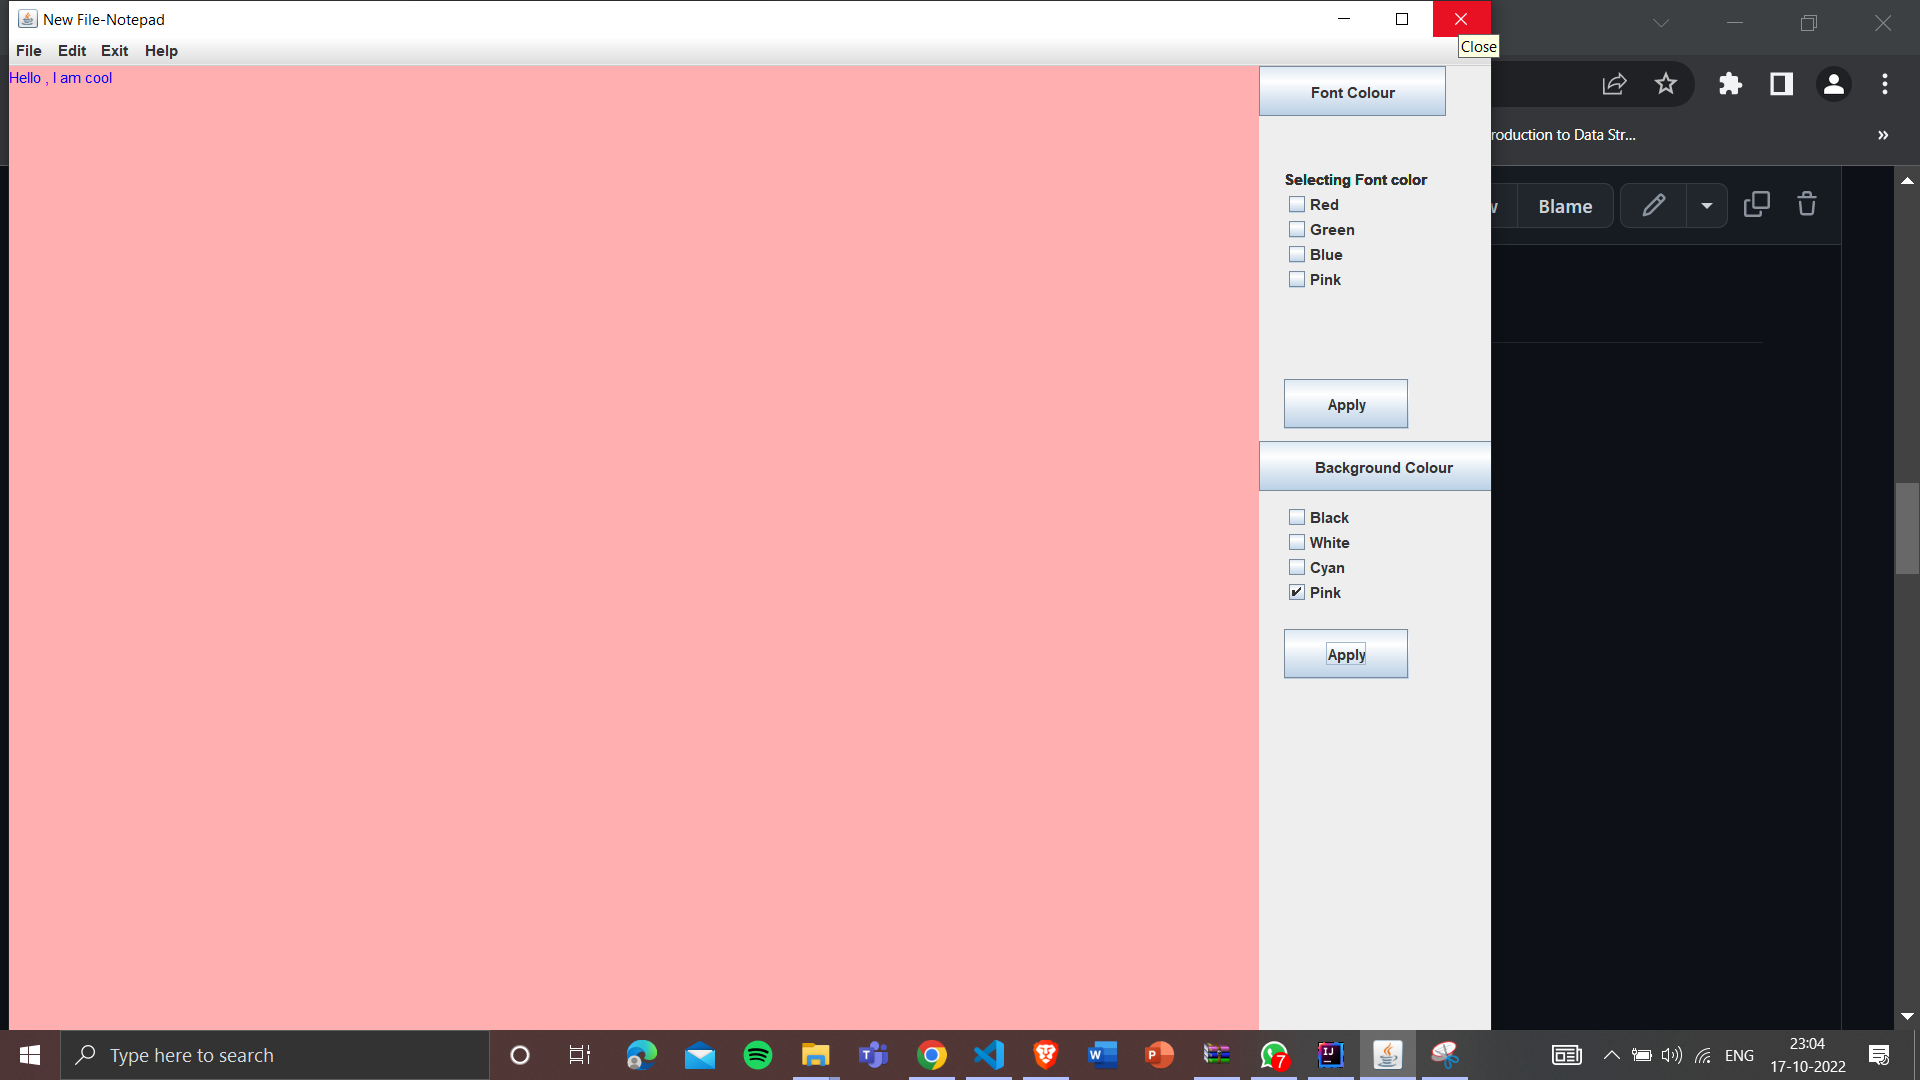Open the Help menu in Notepad
The height and width of the screenshot is (1080, 1920).
pos(161,50)
